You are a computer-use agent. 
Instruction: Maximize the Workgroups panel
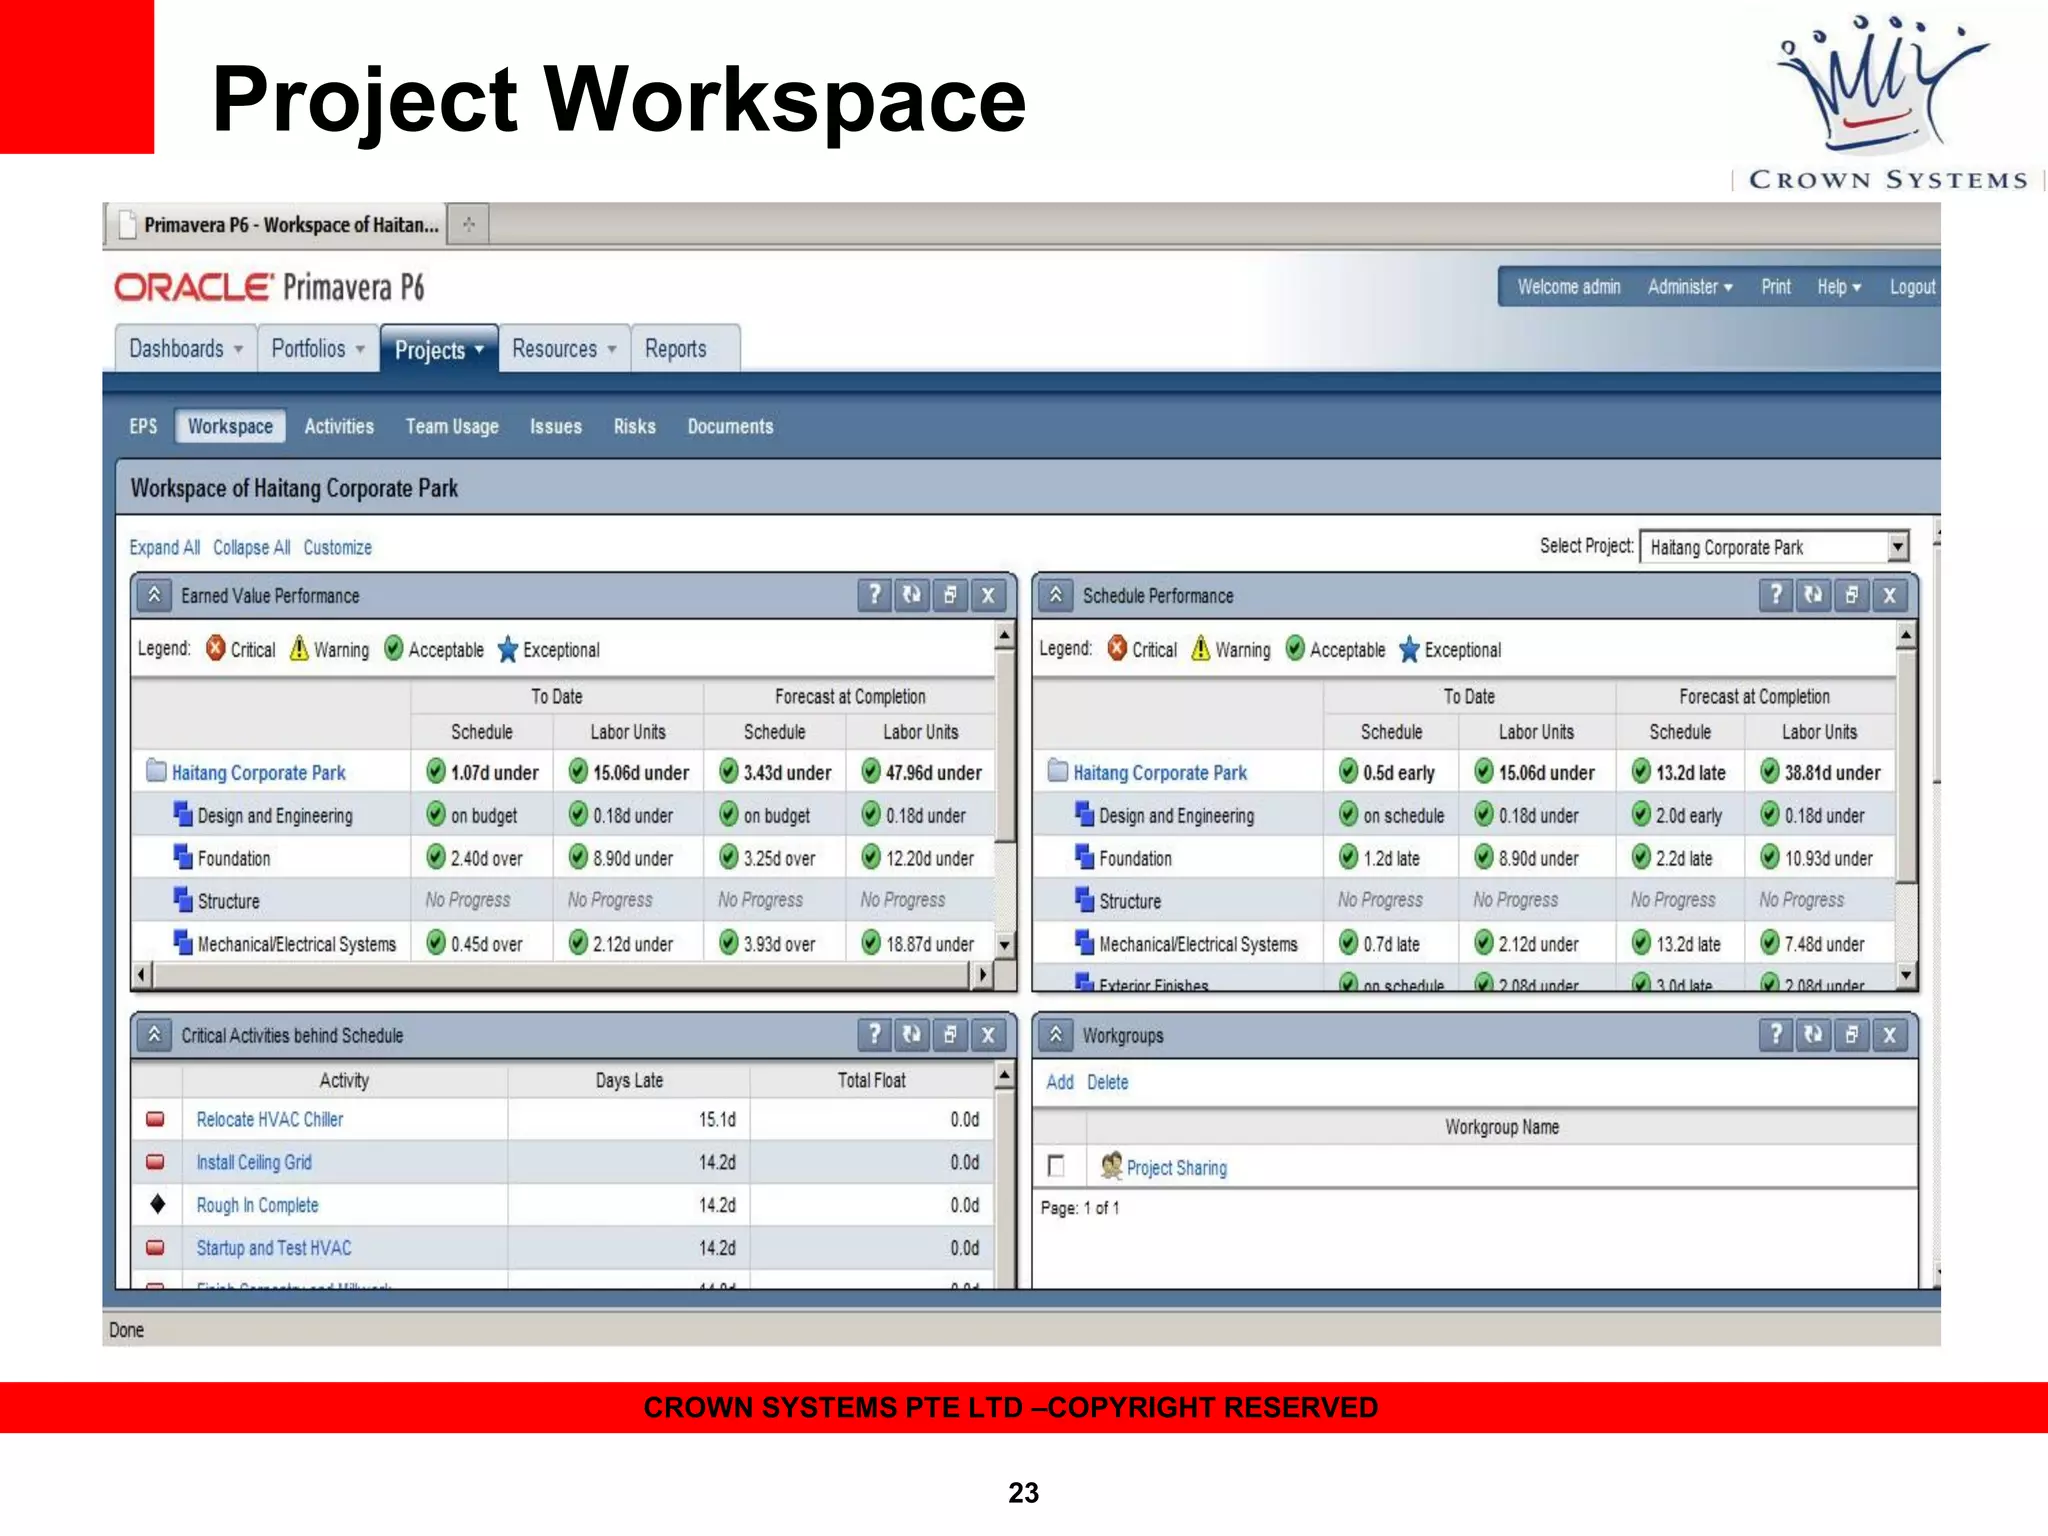point(1851,1034)
